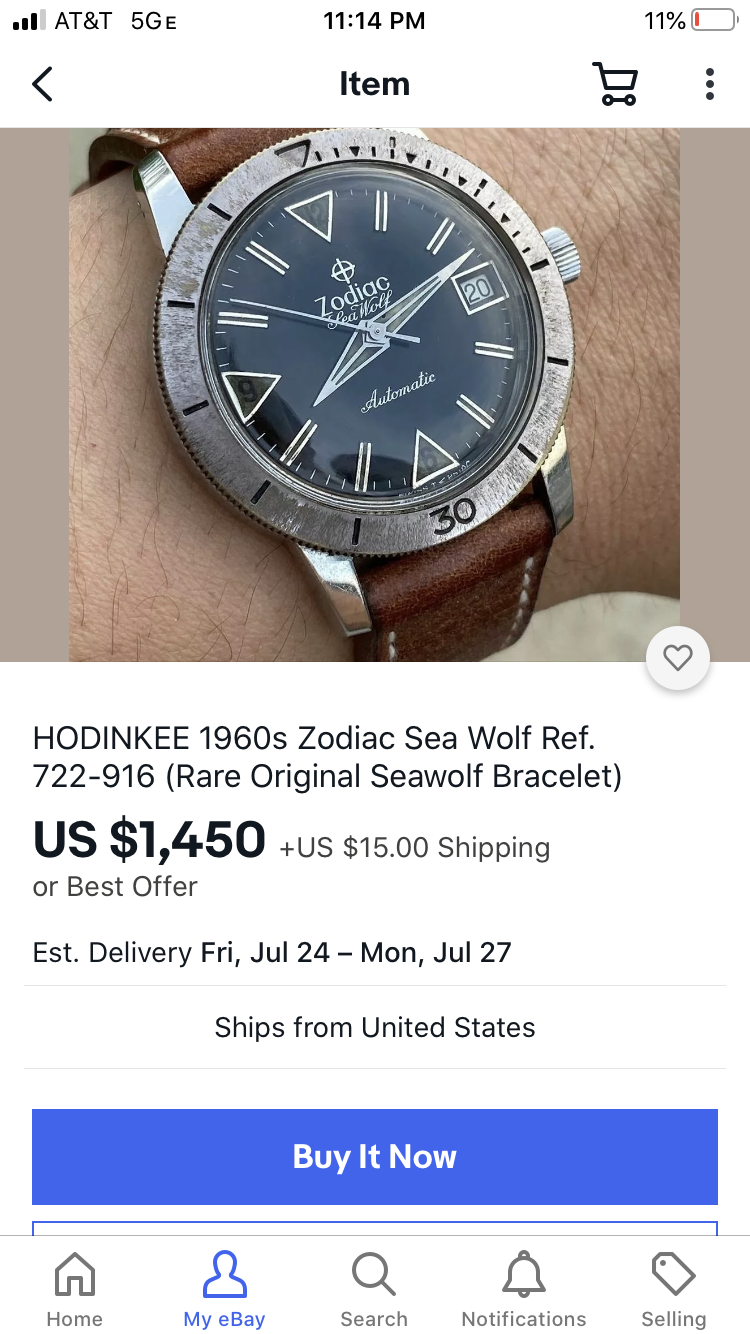Select the My eBay person icon
The height and width of the screenshot is (1334, 750).
pos(224,1275)
